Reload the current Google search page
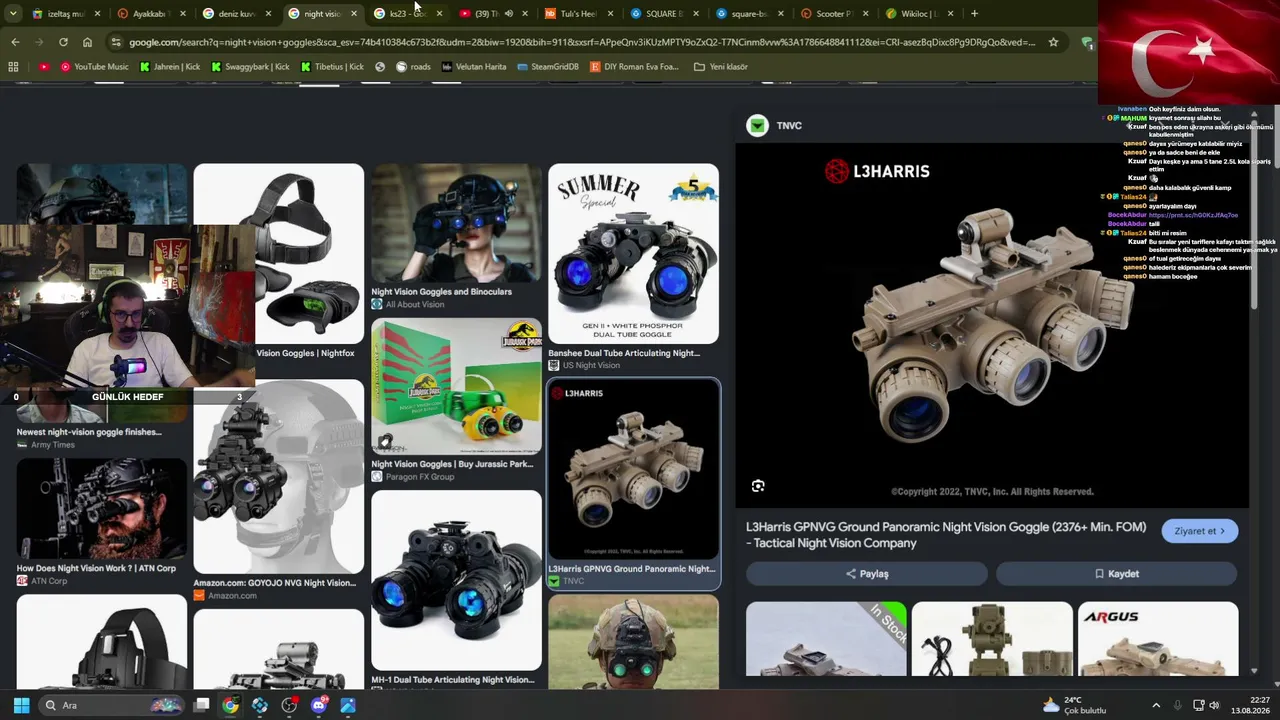The height and width of the screenshot is (720, 1280). point(63,42)
